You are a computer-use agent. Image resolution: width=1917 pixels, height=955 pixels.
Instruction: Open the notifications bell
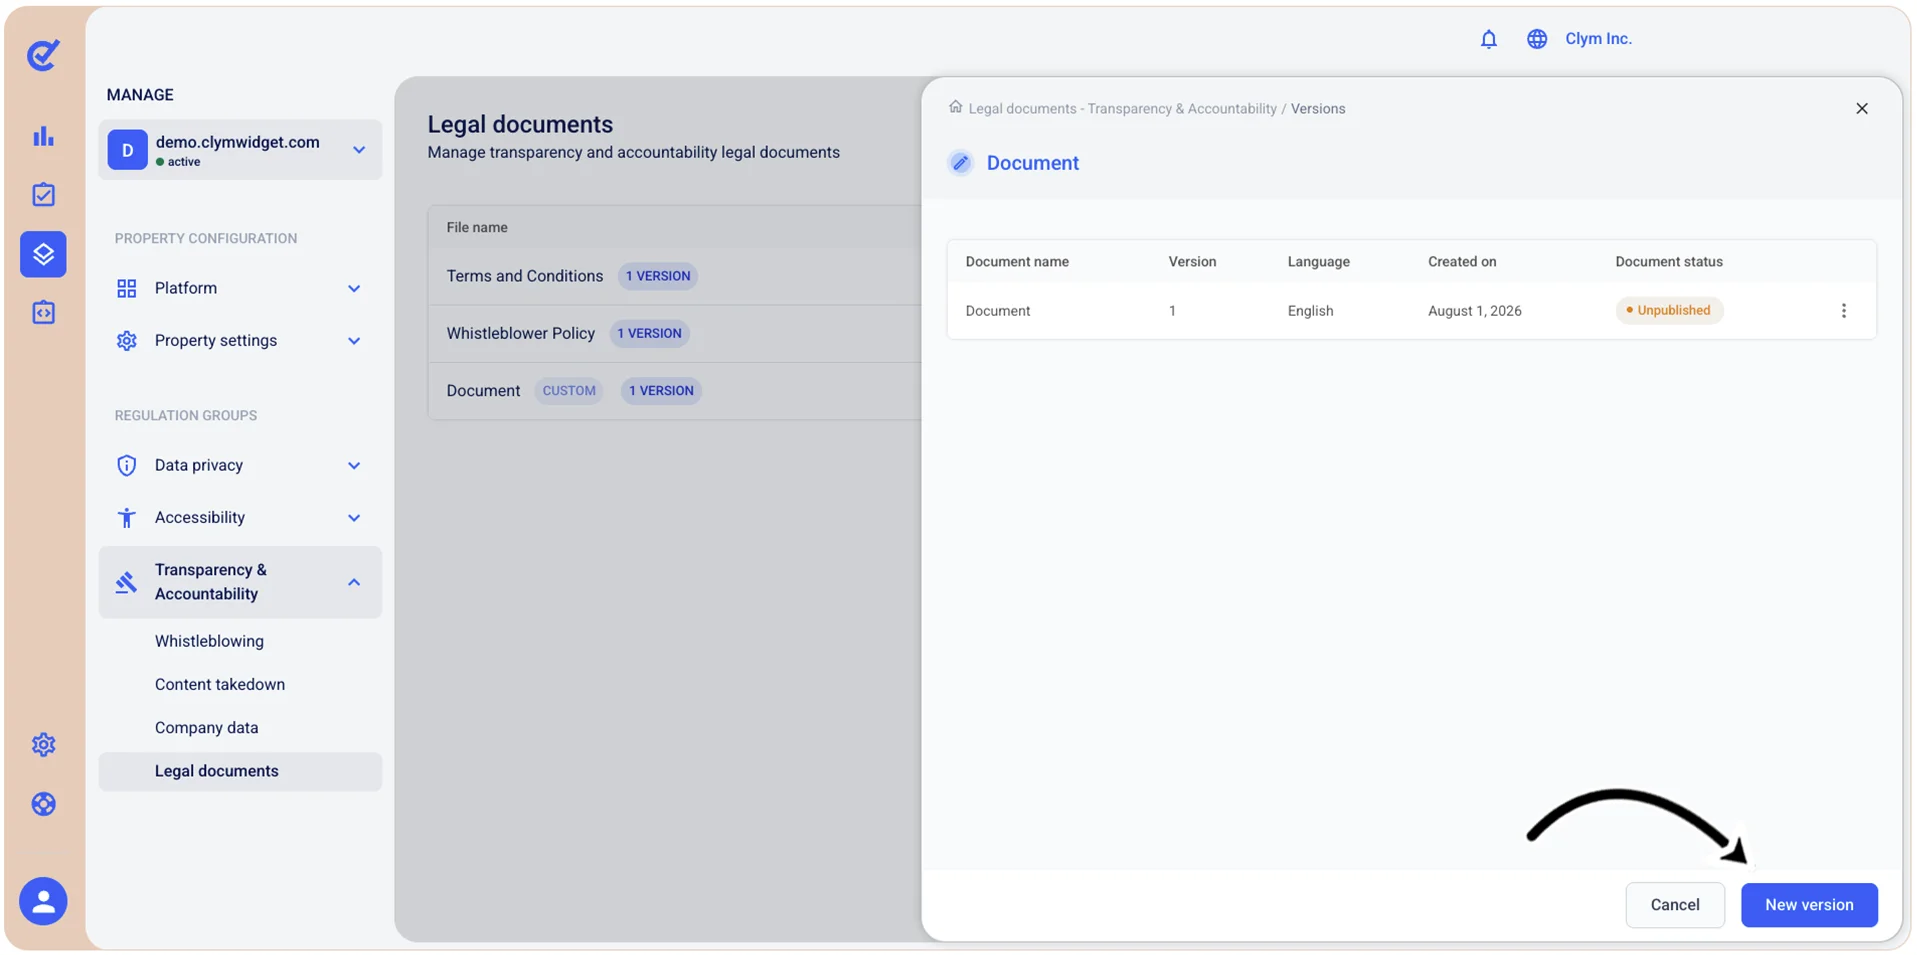click(1488, 39)
